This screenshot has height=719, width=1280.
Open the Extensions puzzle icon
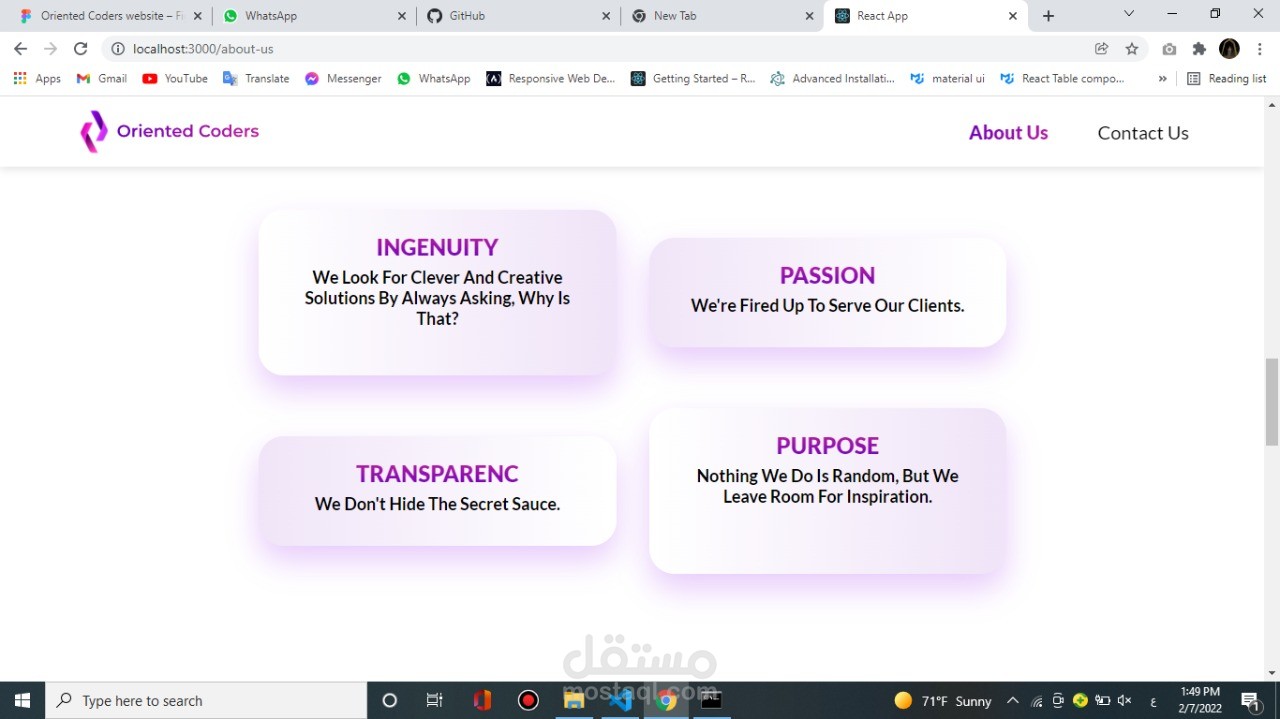click(1199, 48)
